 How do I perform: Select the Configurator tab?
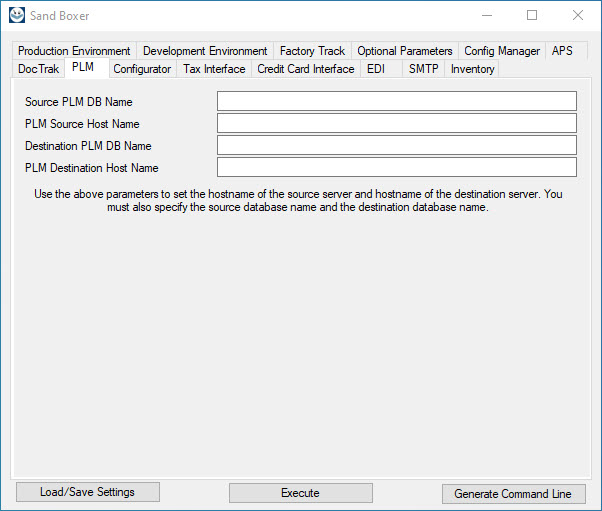142,69
